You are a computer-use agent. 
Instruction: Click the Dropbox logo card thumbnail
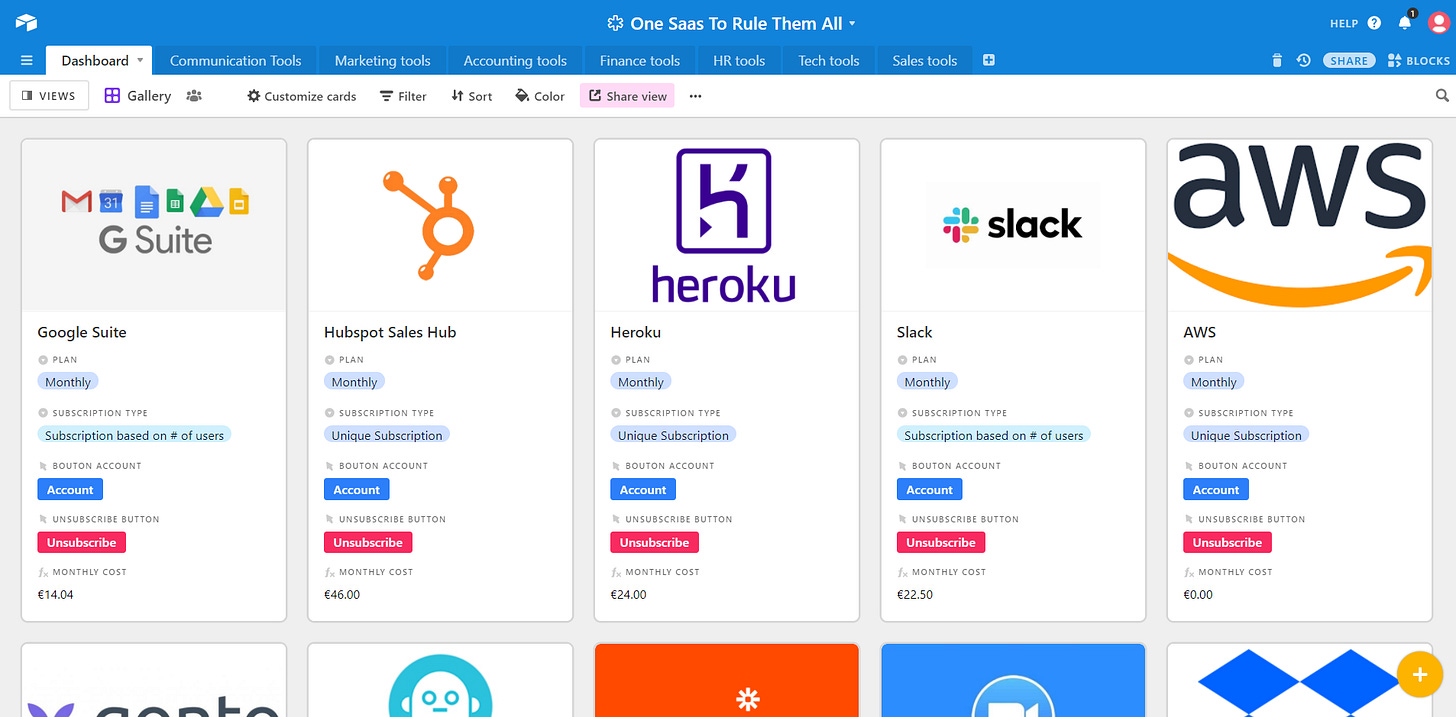(1300, 680)
